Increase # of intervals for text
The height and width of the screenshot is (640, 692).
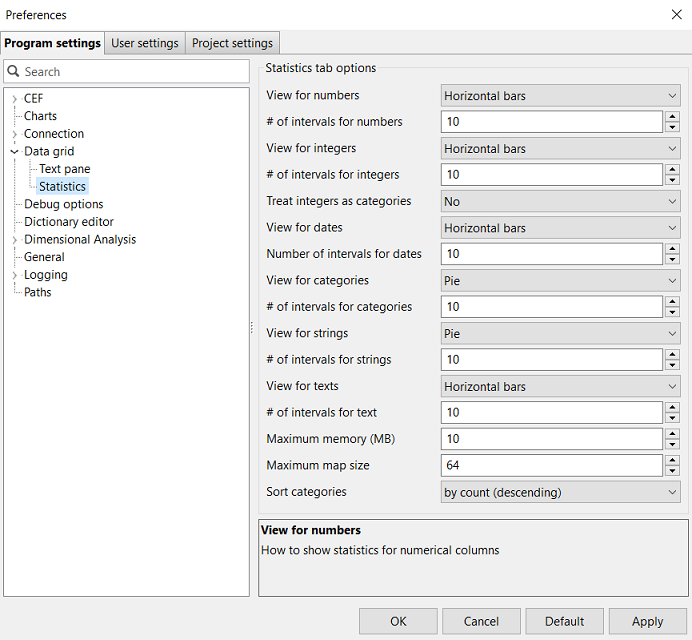[x=672, y=407]
